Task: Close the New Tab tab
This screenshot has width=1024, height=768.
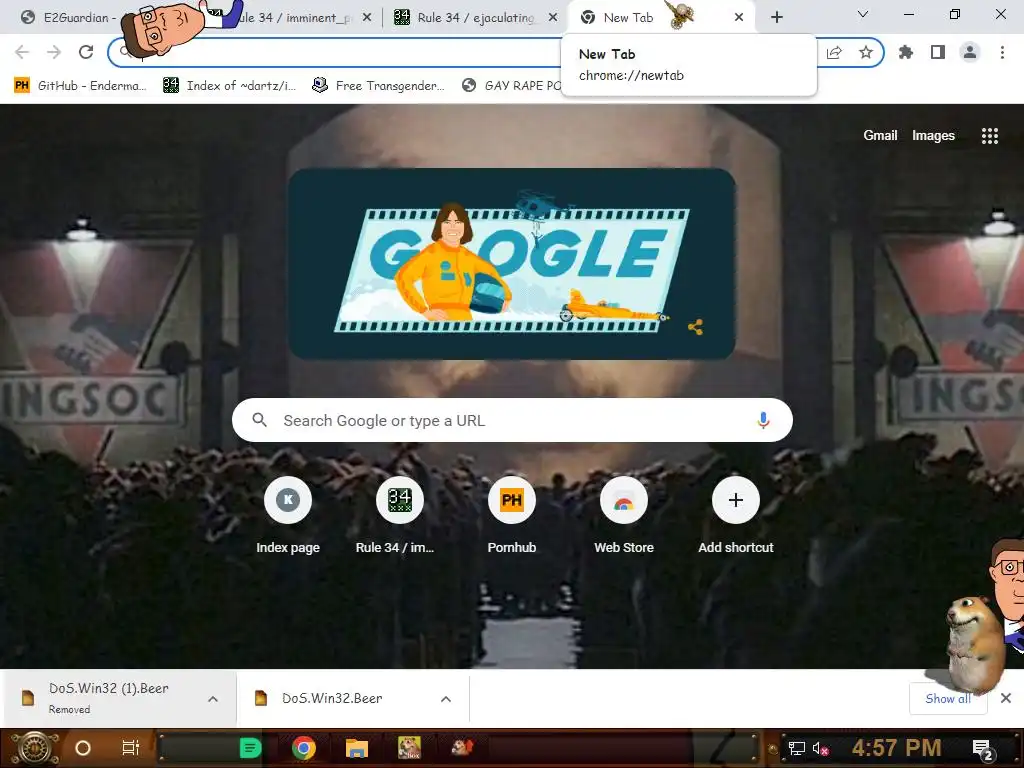Action: (x=739, y=17)
